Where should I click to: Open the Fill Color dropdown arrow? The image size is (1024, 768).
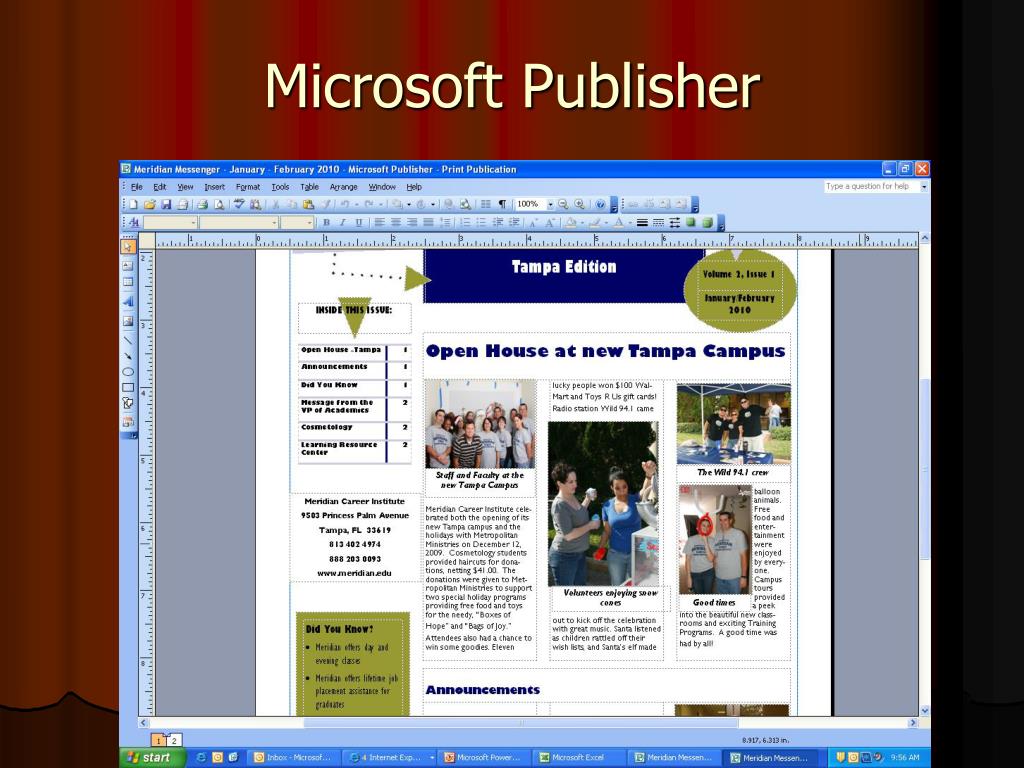click(x=581, y=223)
